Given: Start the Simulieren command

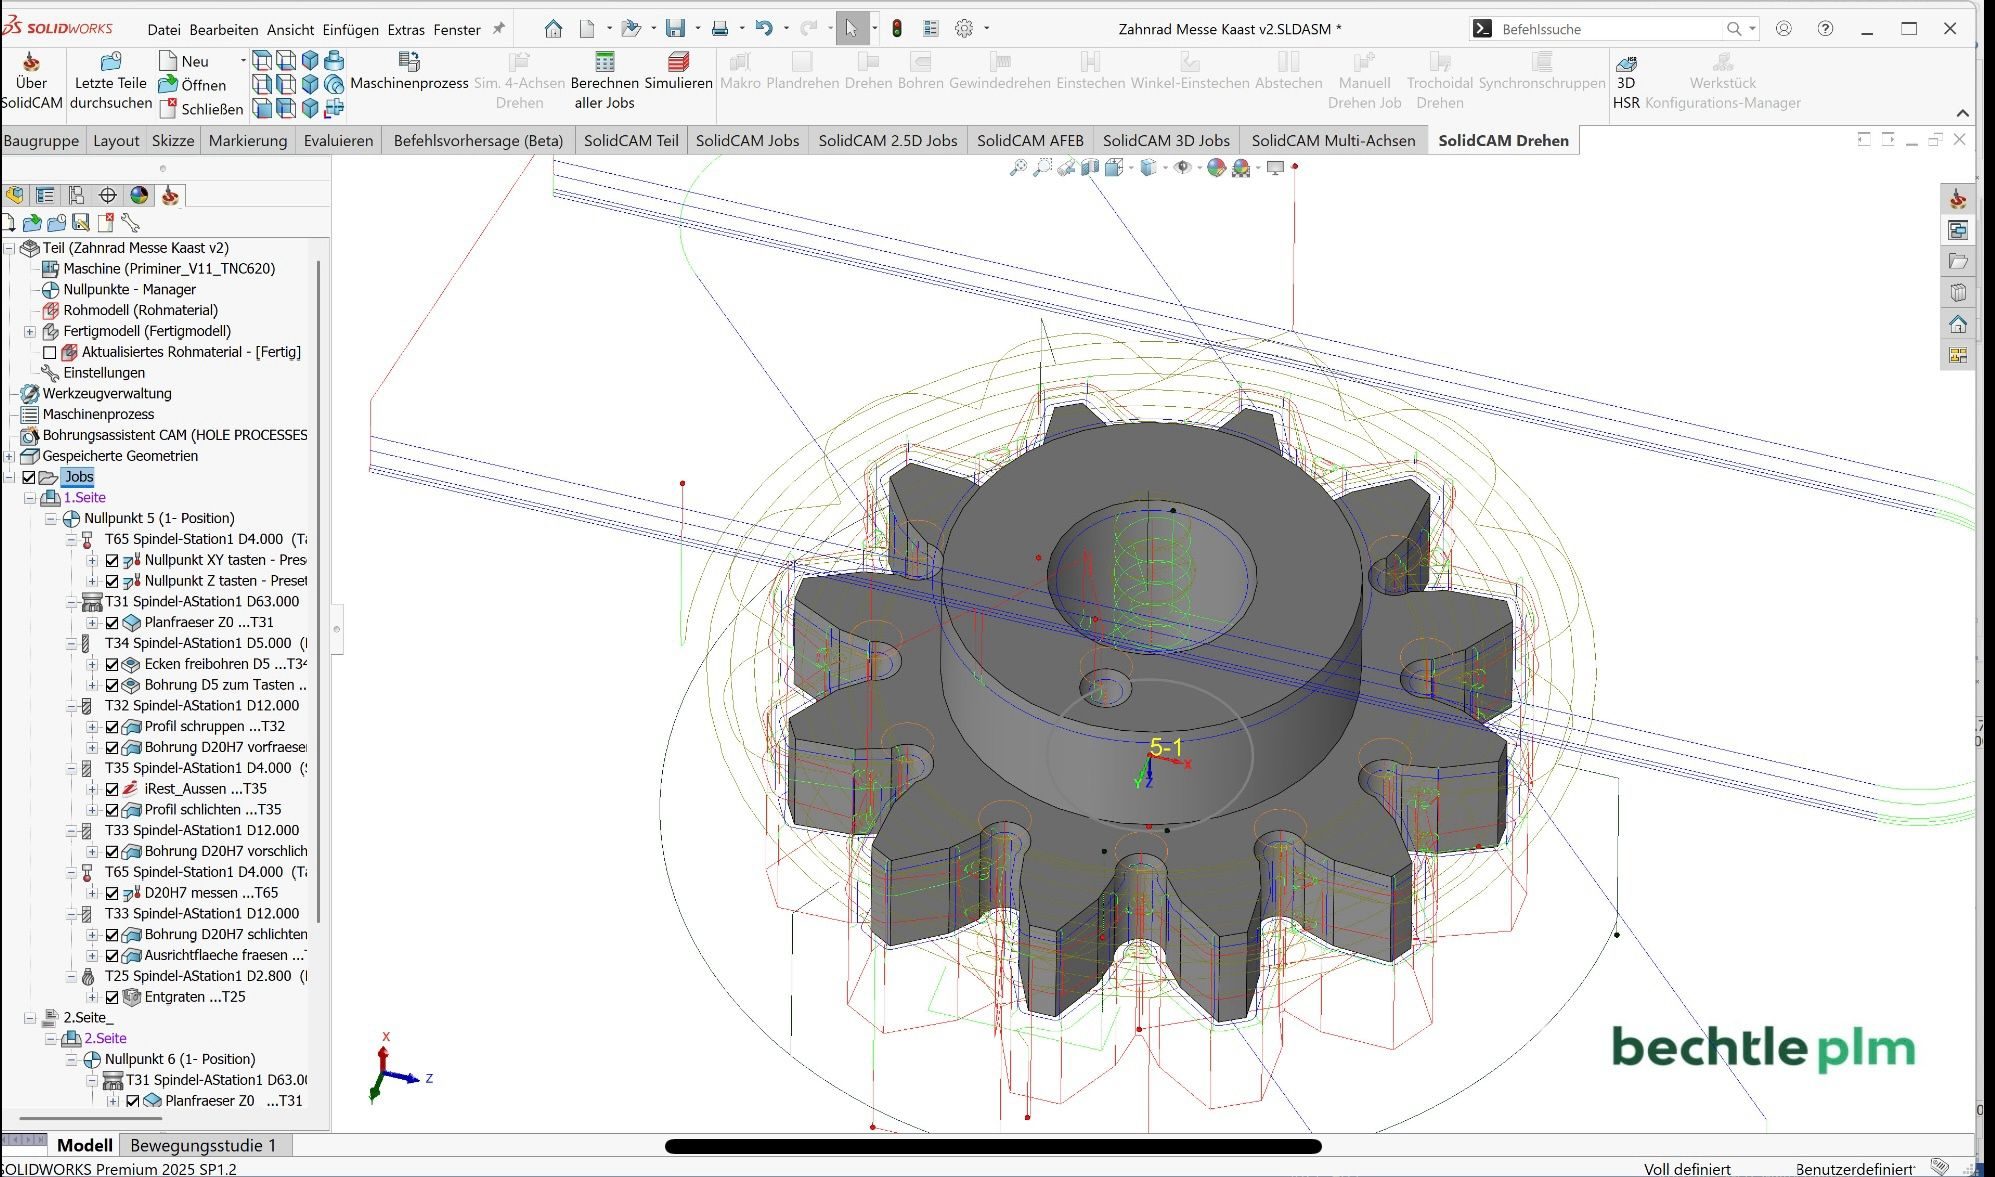Looking at the screenshot, I should click(x=678, y=72).
